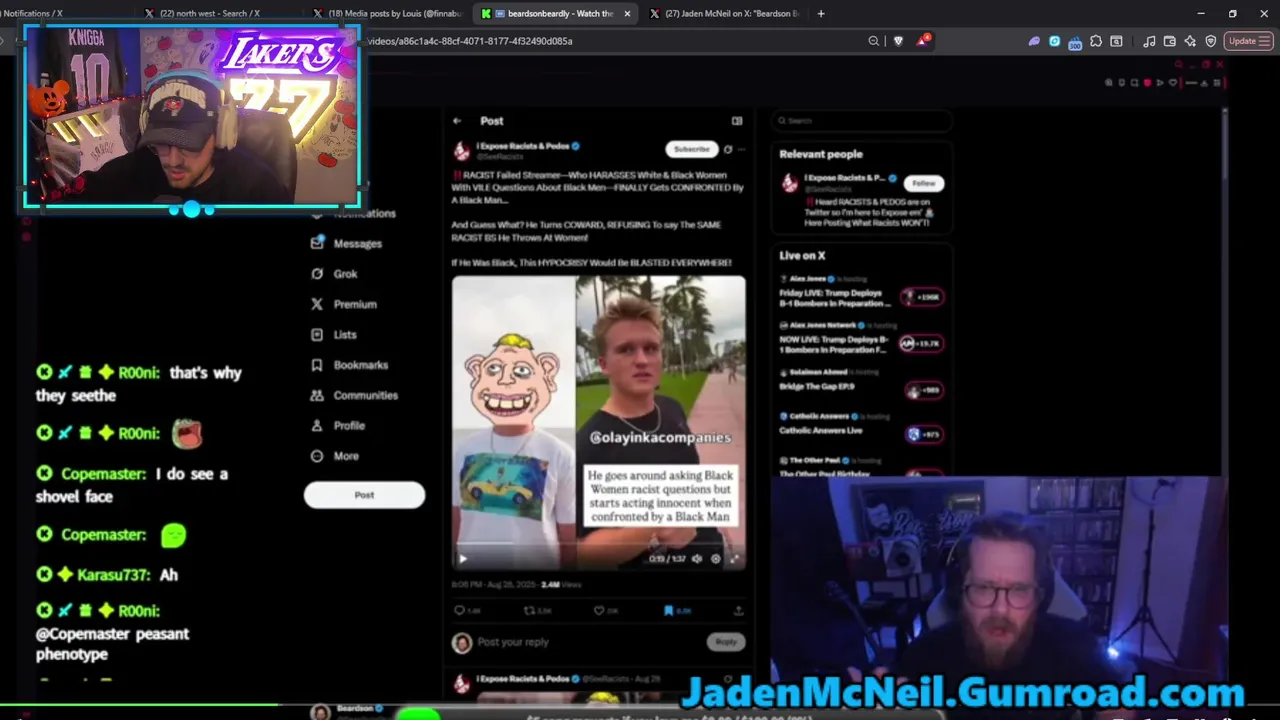Screen dimensions: 1280x720
Task: Switch to the Media posts by Louis tab
Action: (387, 14)
